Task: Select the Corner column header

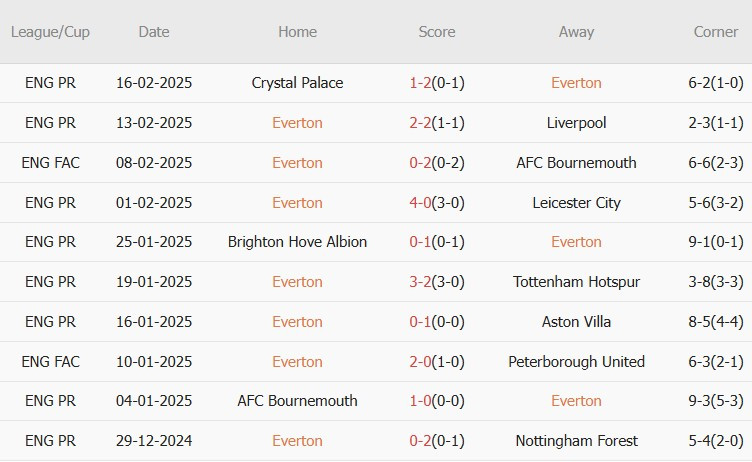Action: click(716, 32)
